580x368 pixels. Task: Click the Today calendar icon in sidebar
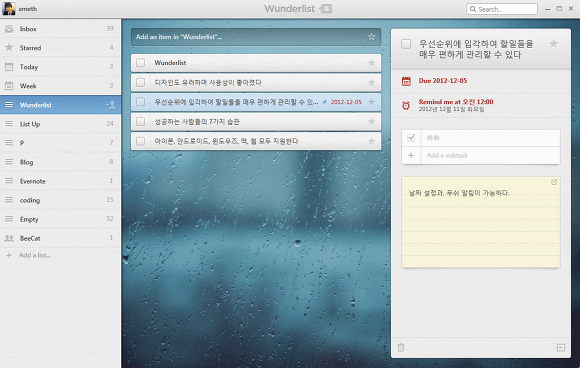click(x=9, y=67)
